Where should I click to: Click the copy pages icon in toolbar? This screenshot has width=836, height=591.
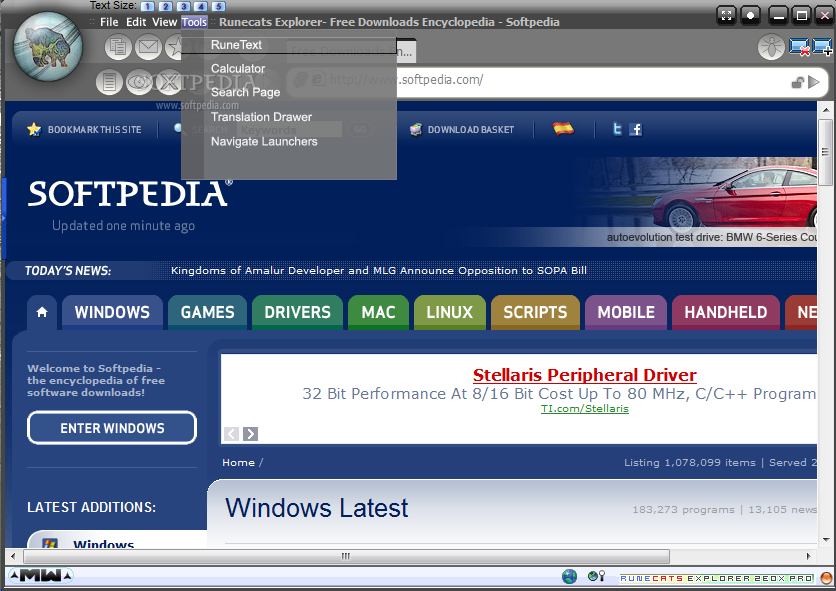pyautogui.click(x=118, y=47)
